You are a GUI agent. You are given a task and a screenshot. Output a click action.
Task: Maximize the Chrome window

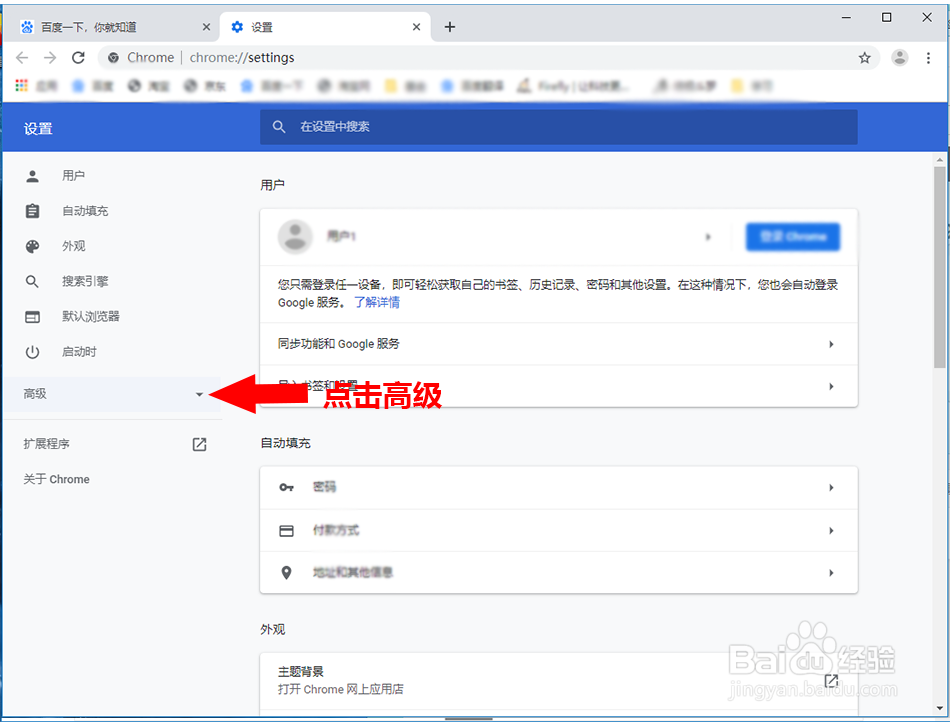pos(886,18)
